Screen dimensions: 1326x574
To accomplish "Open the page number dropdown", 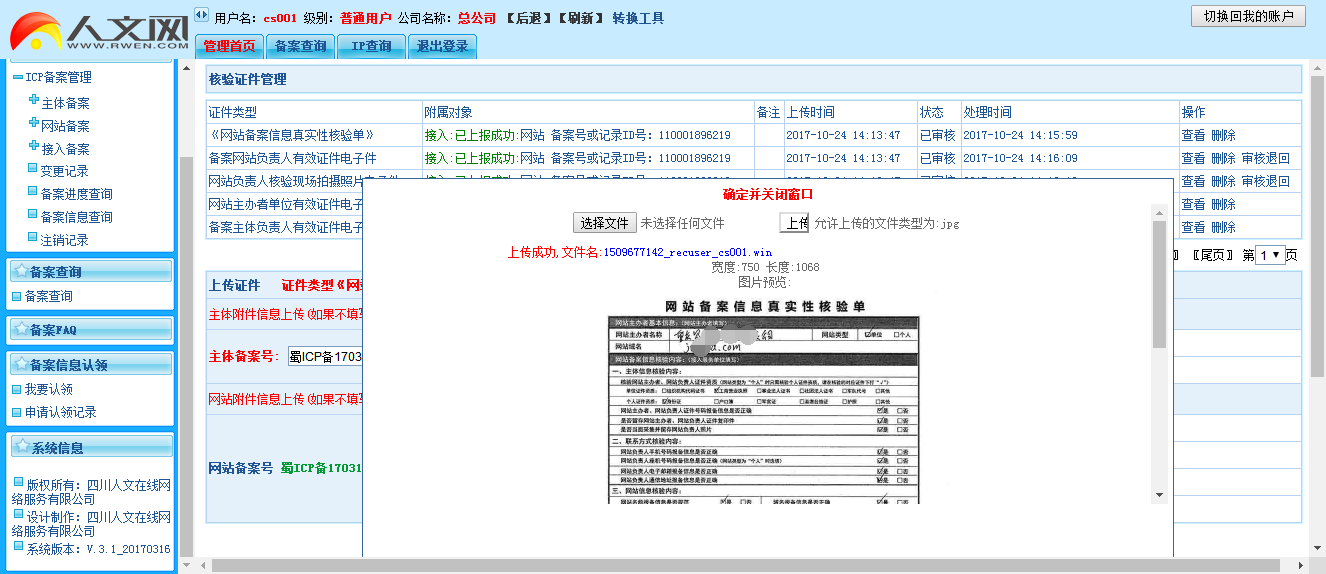I will coord(1269,255).
